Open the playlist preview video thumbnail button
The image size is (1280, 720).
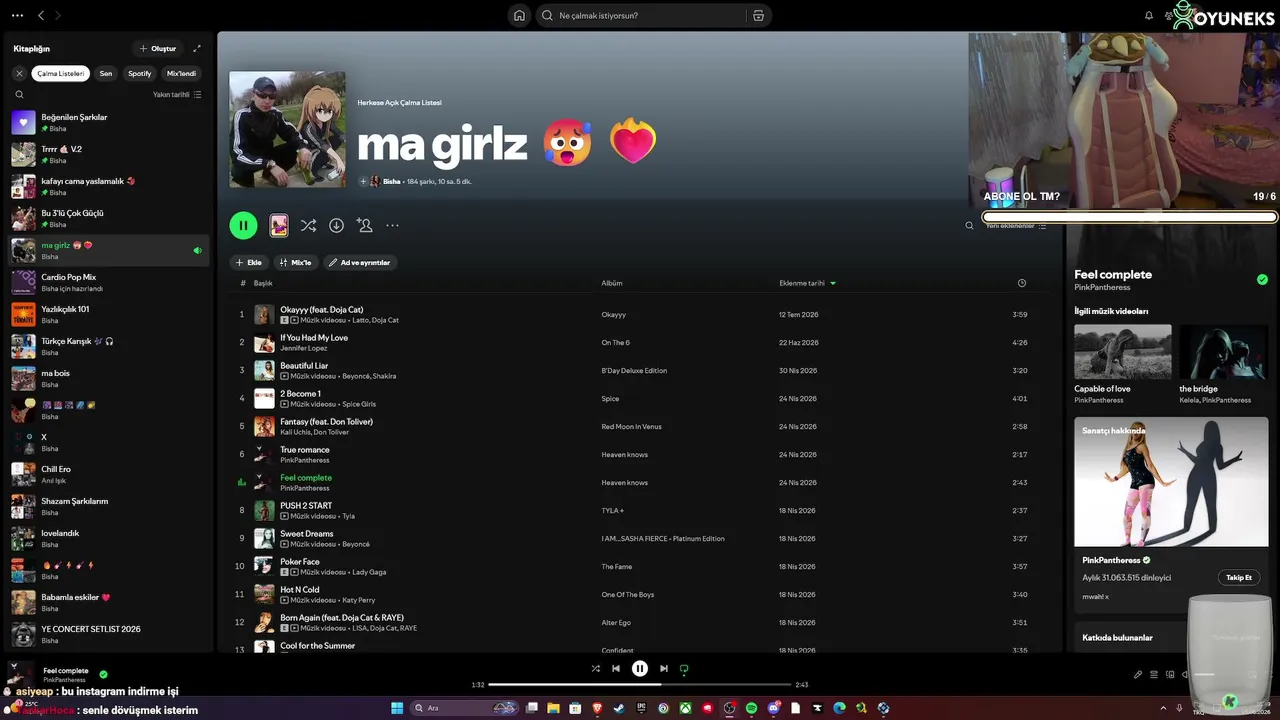279,226
